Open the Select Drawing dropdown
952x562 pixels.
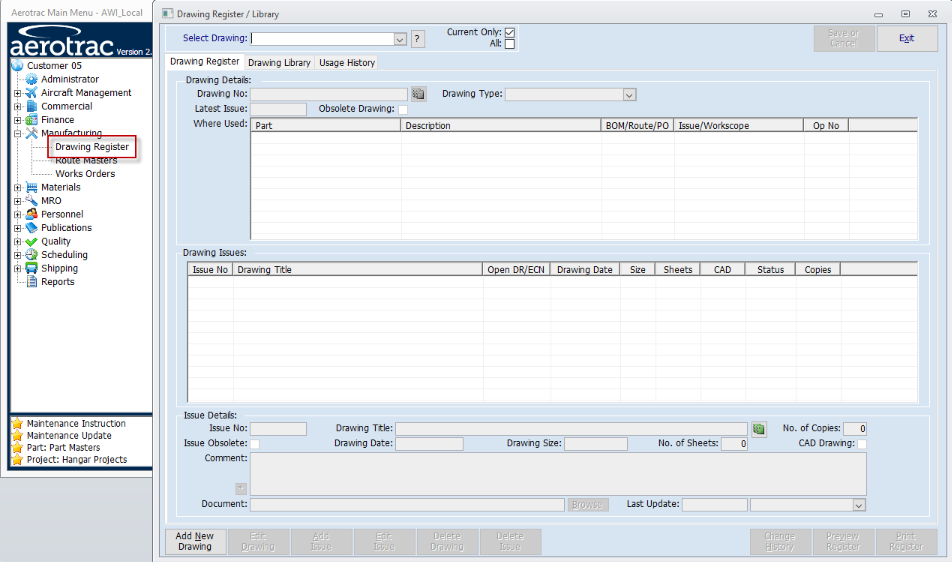(x=400, y=39)
